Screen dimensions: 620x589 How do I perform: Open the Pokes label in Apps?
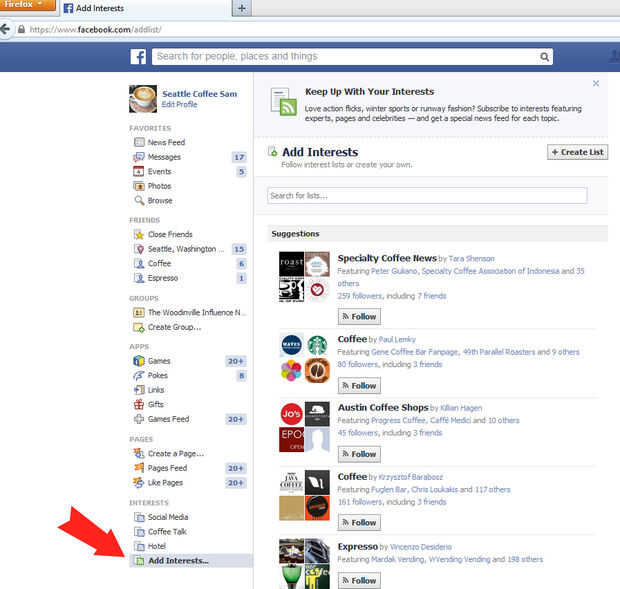(158, 376)
